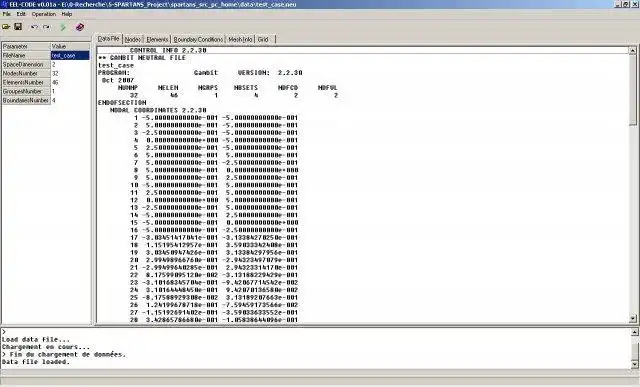Click the GAMBIT NEUTRAL FILE line
This screenshot has width=640, height=387.
point(142,58)
